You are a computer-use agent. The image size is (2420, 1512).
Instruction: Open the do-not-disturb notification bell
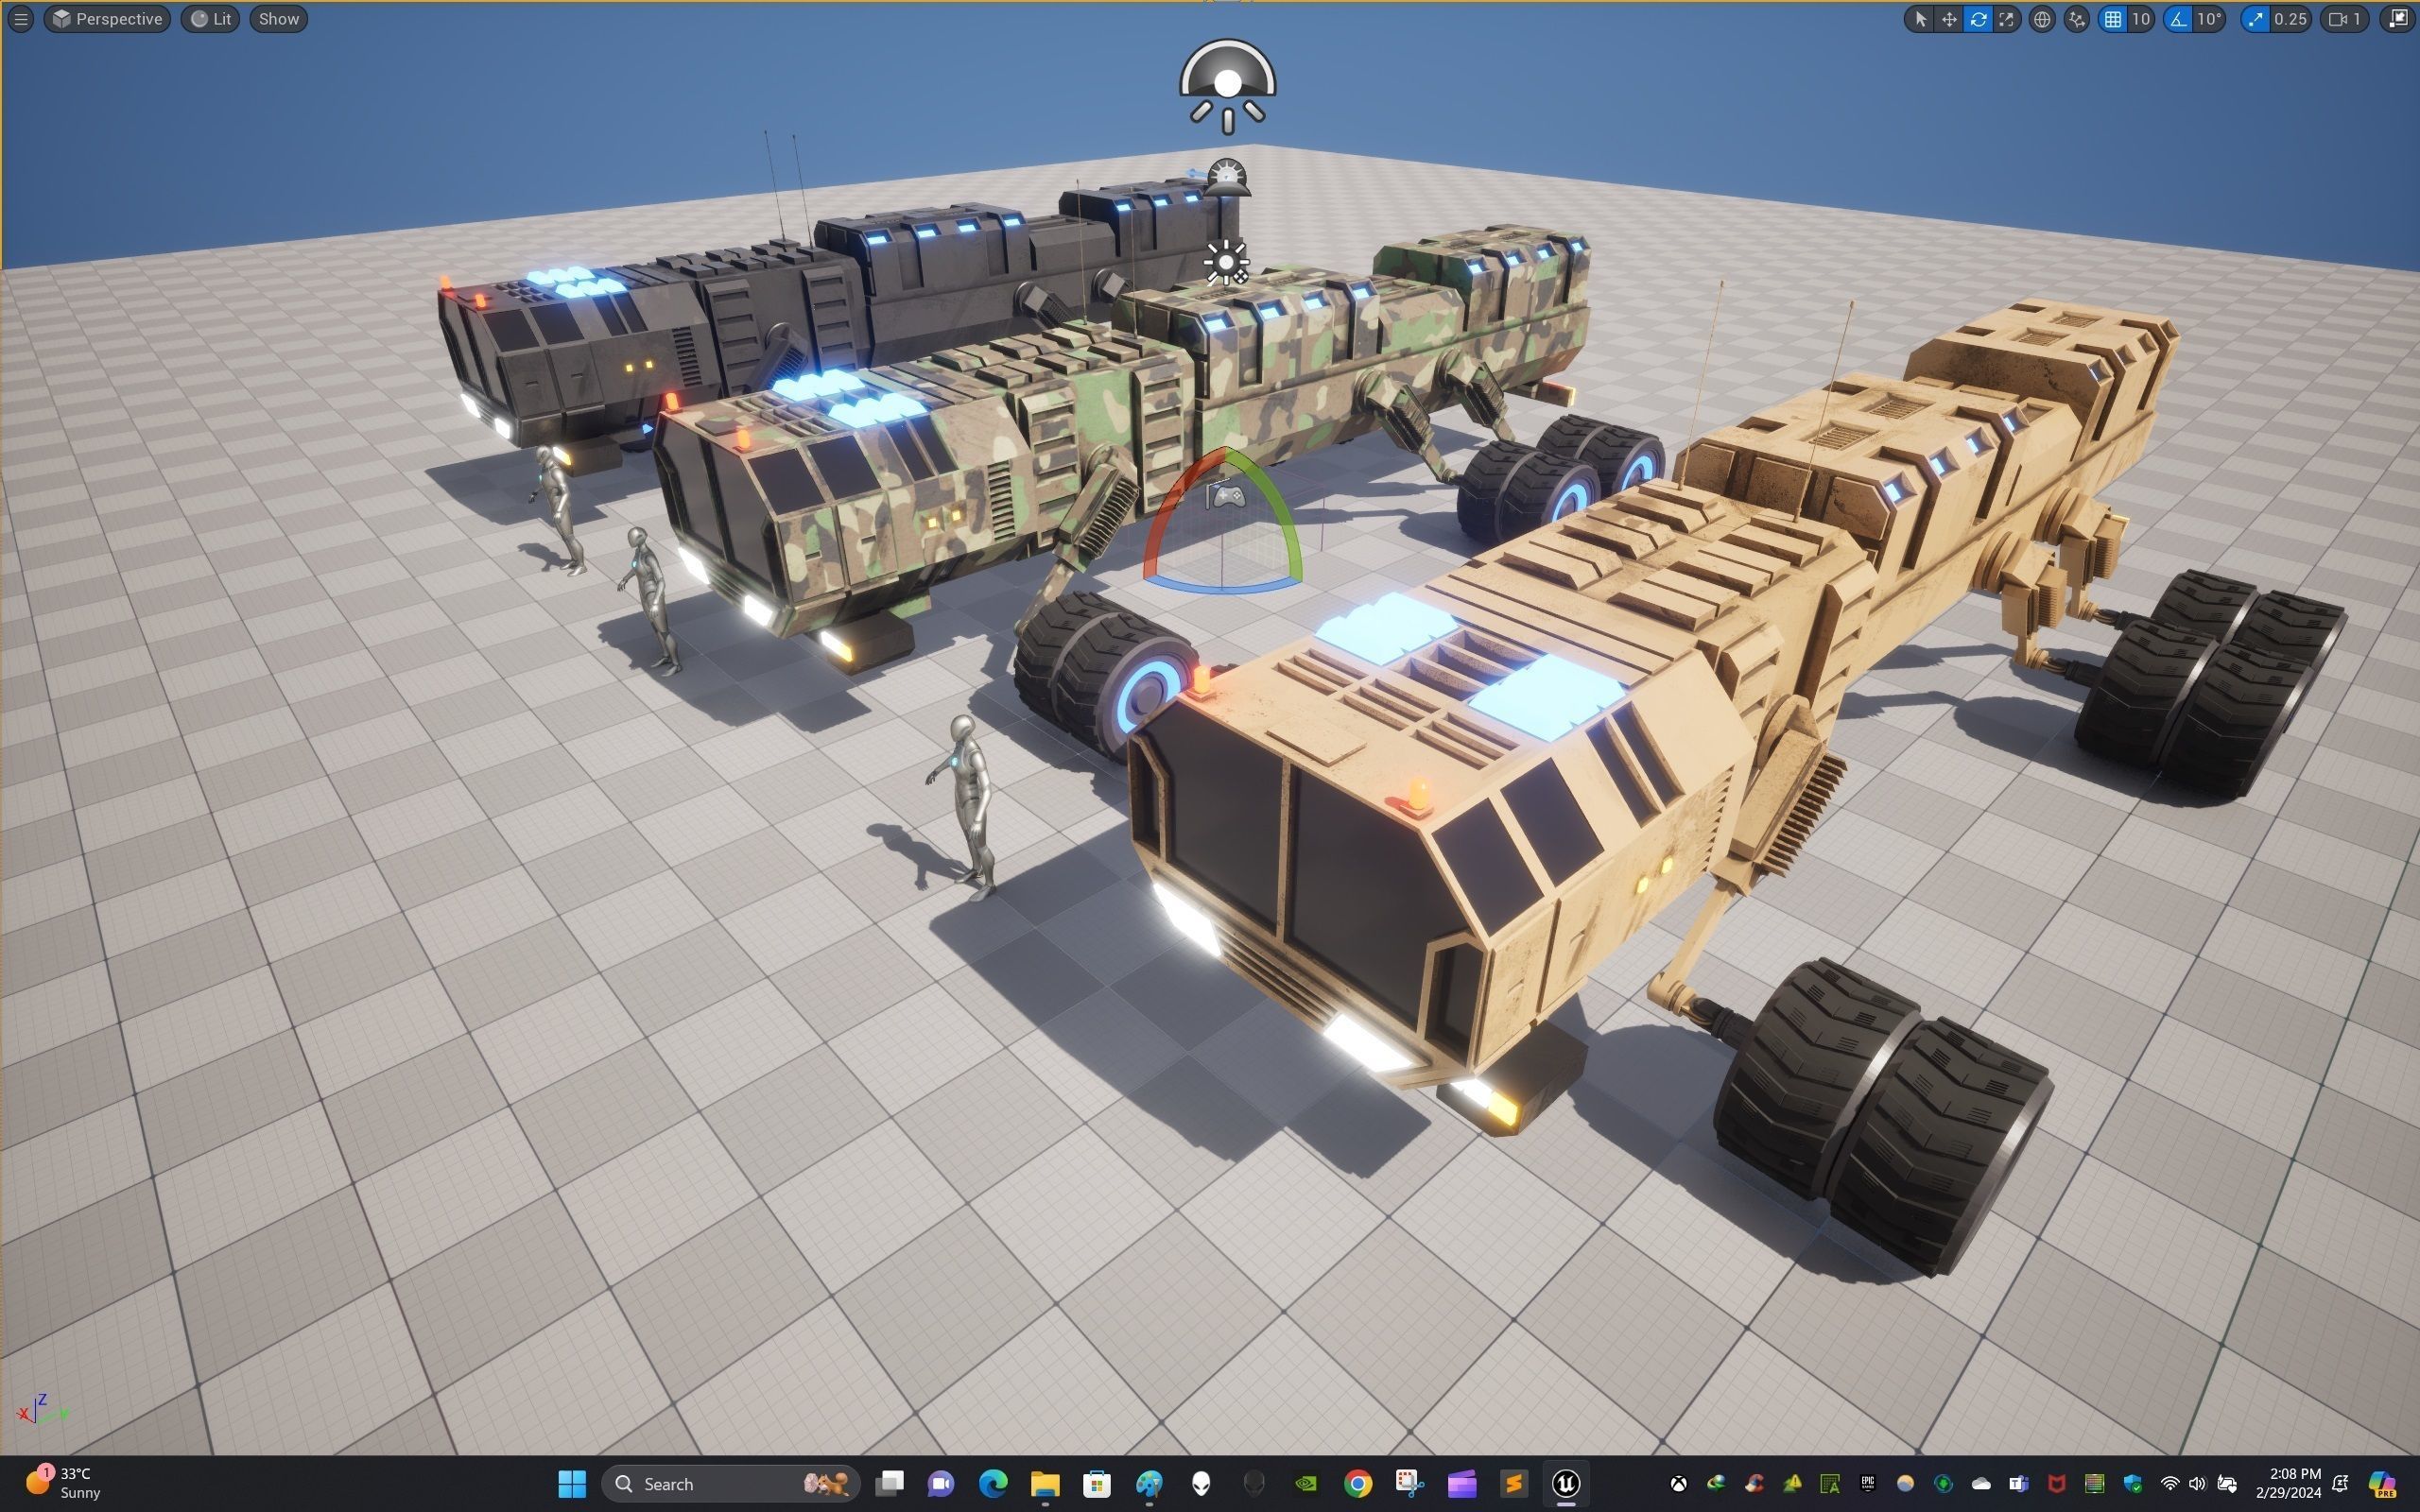click(x=2340, y=1483)
